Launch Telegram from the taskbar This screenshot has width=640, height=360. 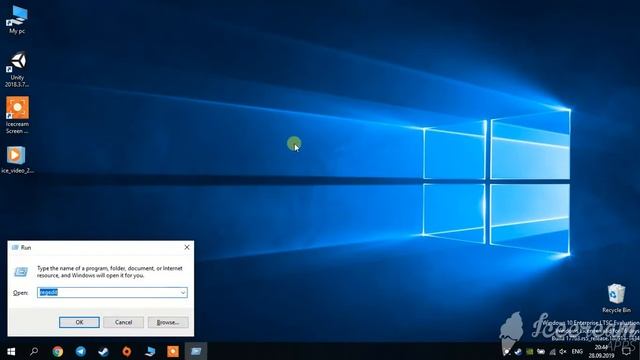click(80, 351)
